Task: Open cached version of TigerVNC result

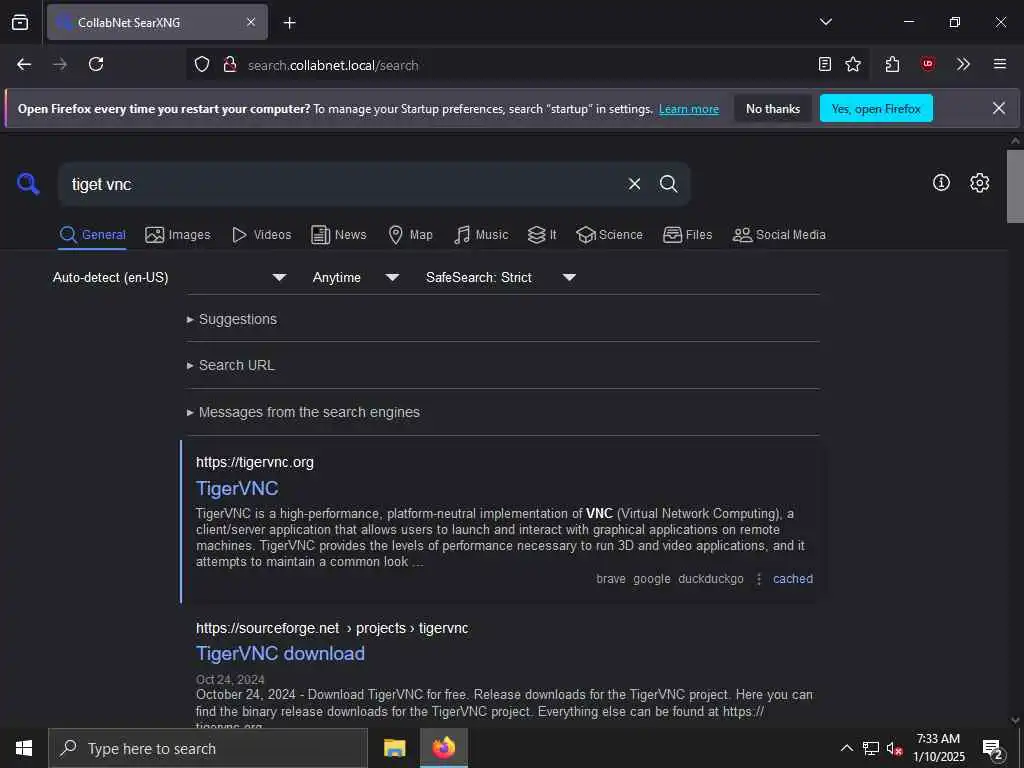Action: tap(793, 579)
